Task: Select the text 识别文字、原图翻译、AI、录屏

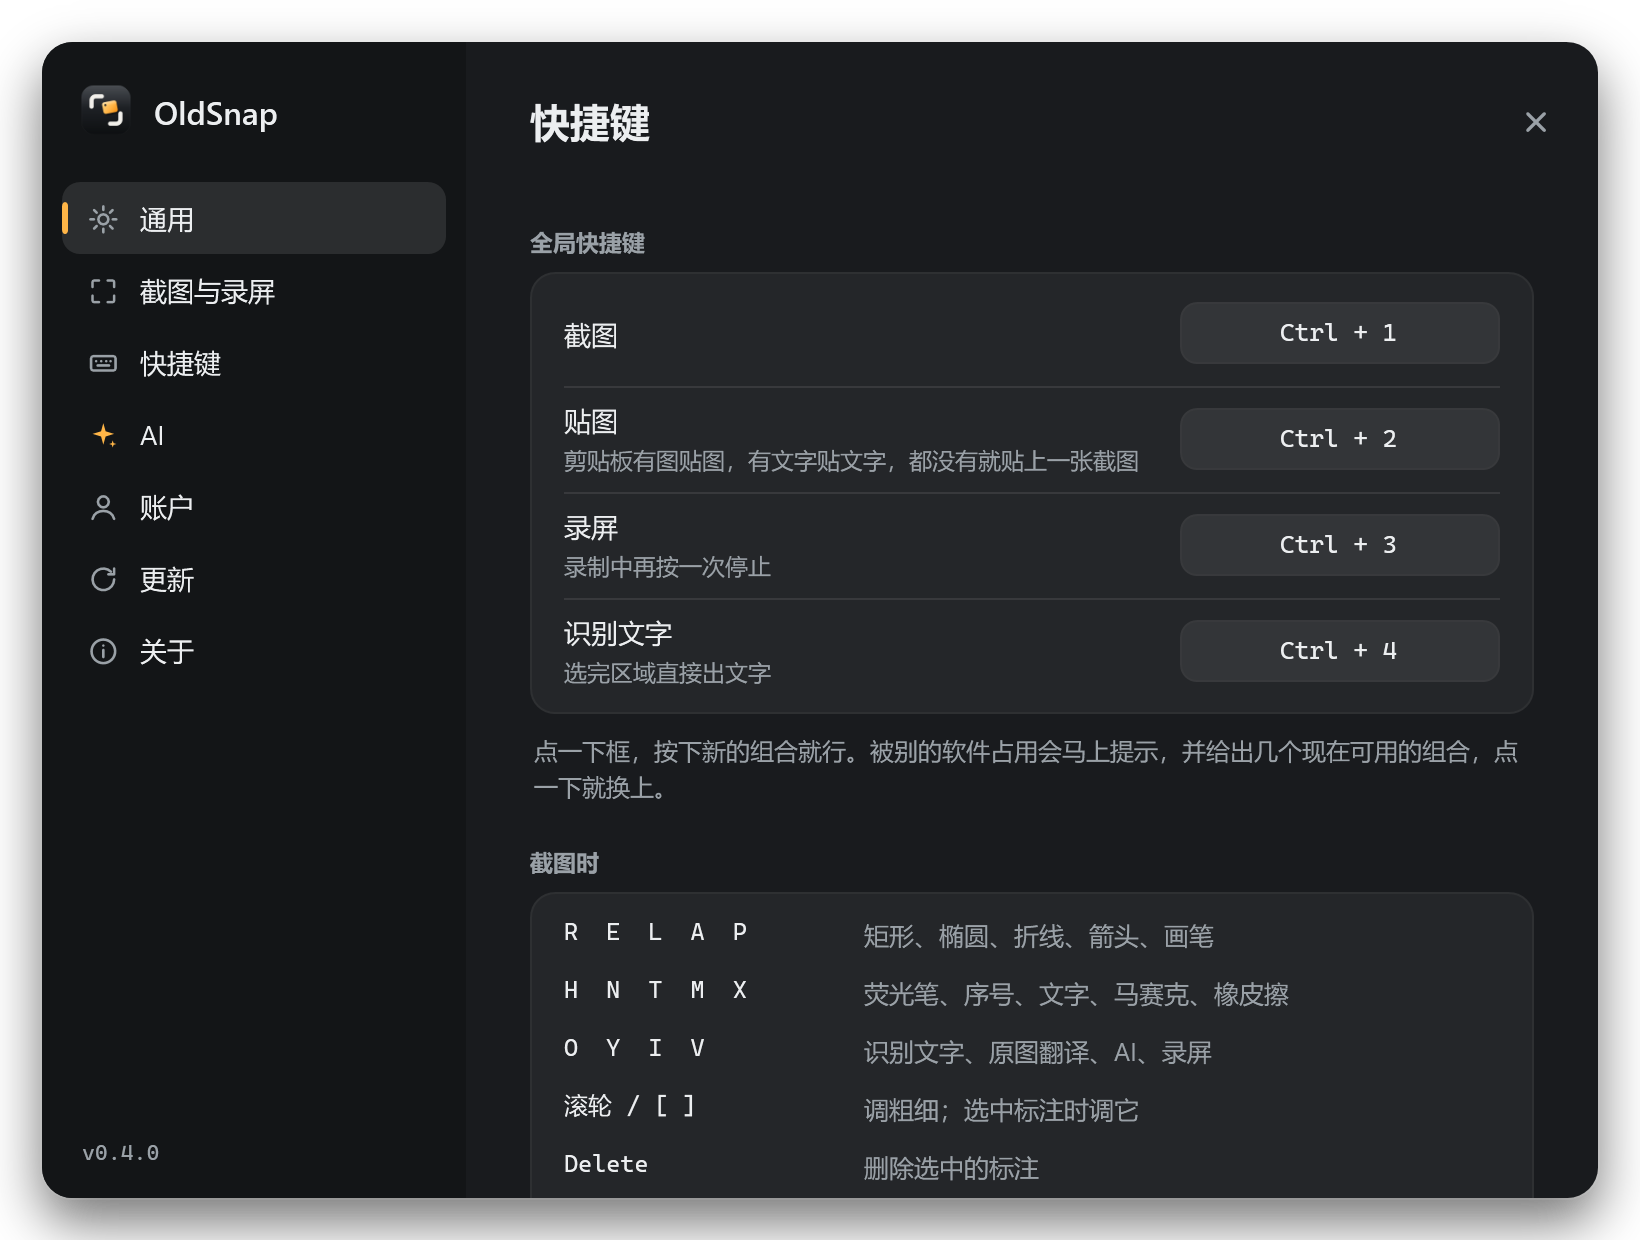Action: tap(1038, 1053)
